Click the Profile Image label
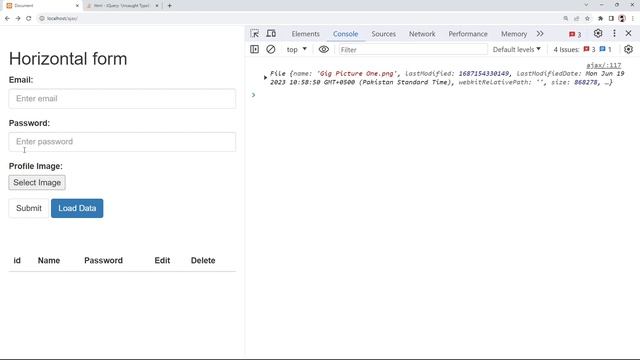This screenshot has width=640, height=360. (x=36, y=166)
